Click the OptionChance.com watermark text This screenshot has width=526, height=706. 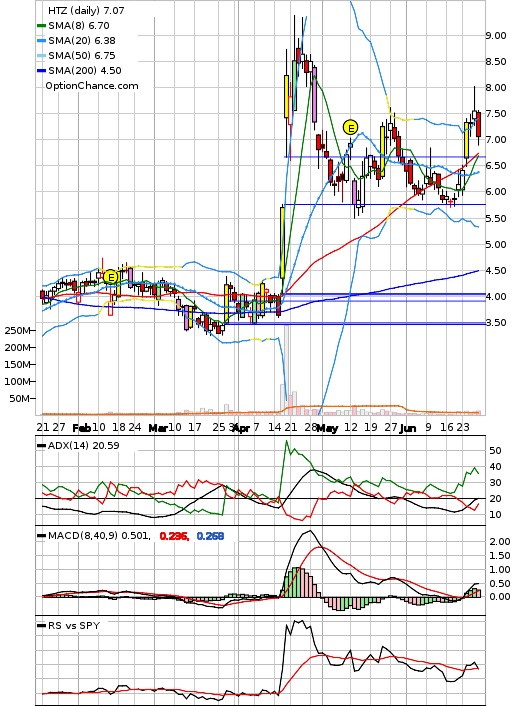point(92,86)
